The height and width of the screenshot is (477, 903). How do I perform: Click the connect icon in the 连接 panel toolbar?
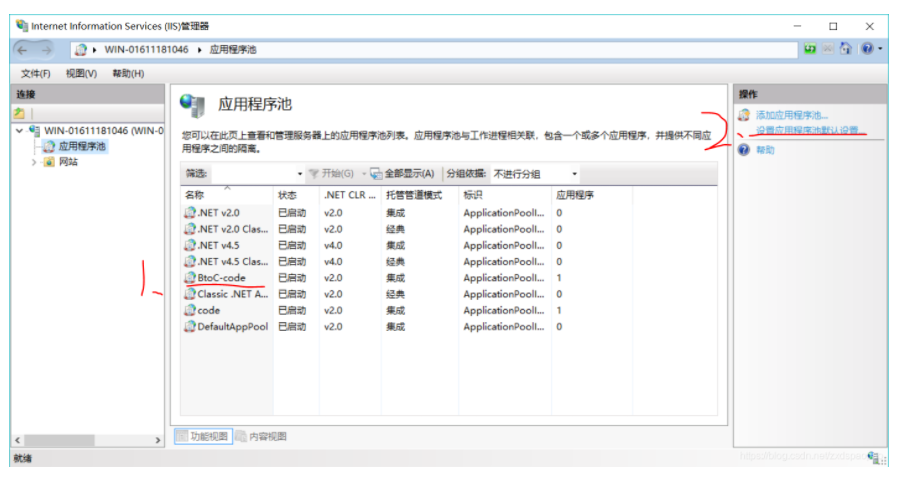tap(19, 113)
